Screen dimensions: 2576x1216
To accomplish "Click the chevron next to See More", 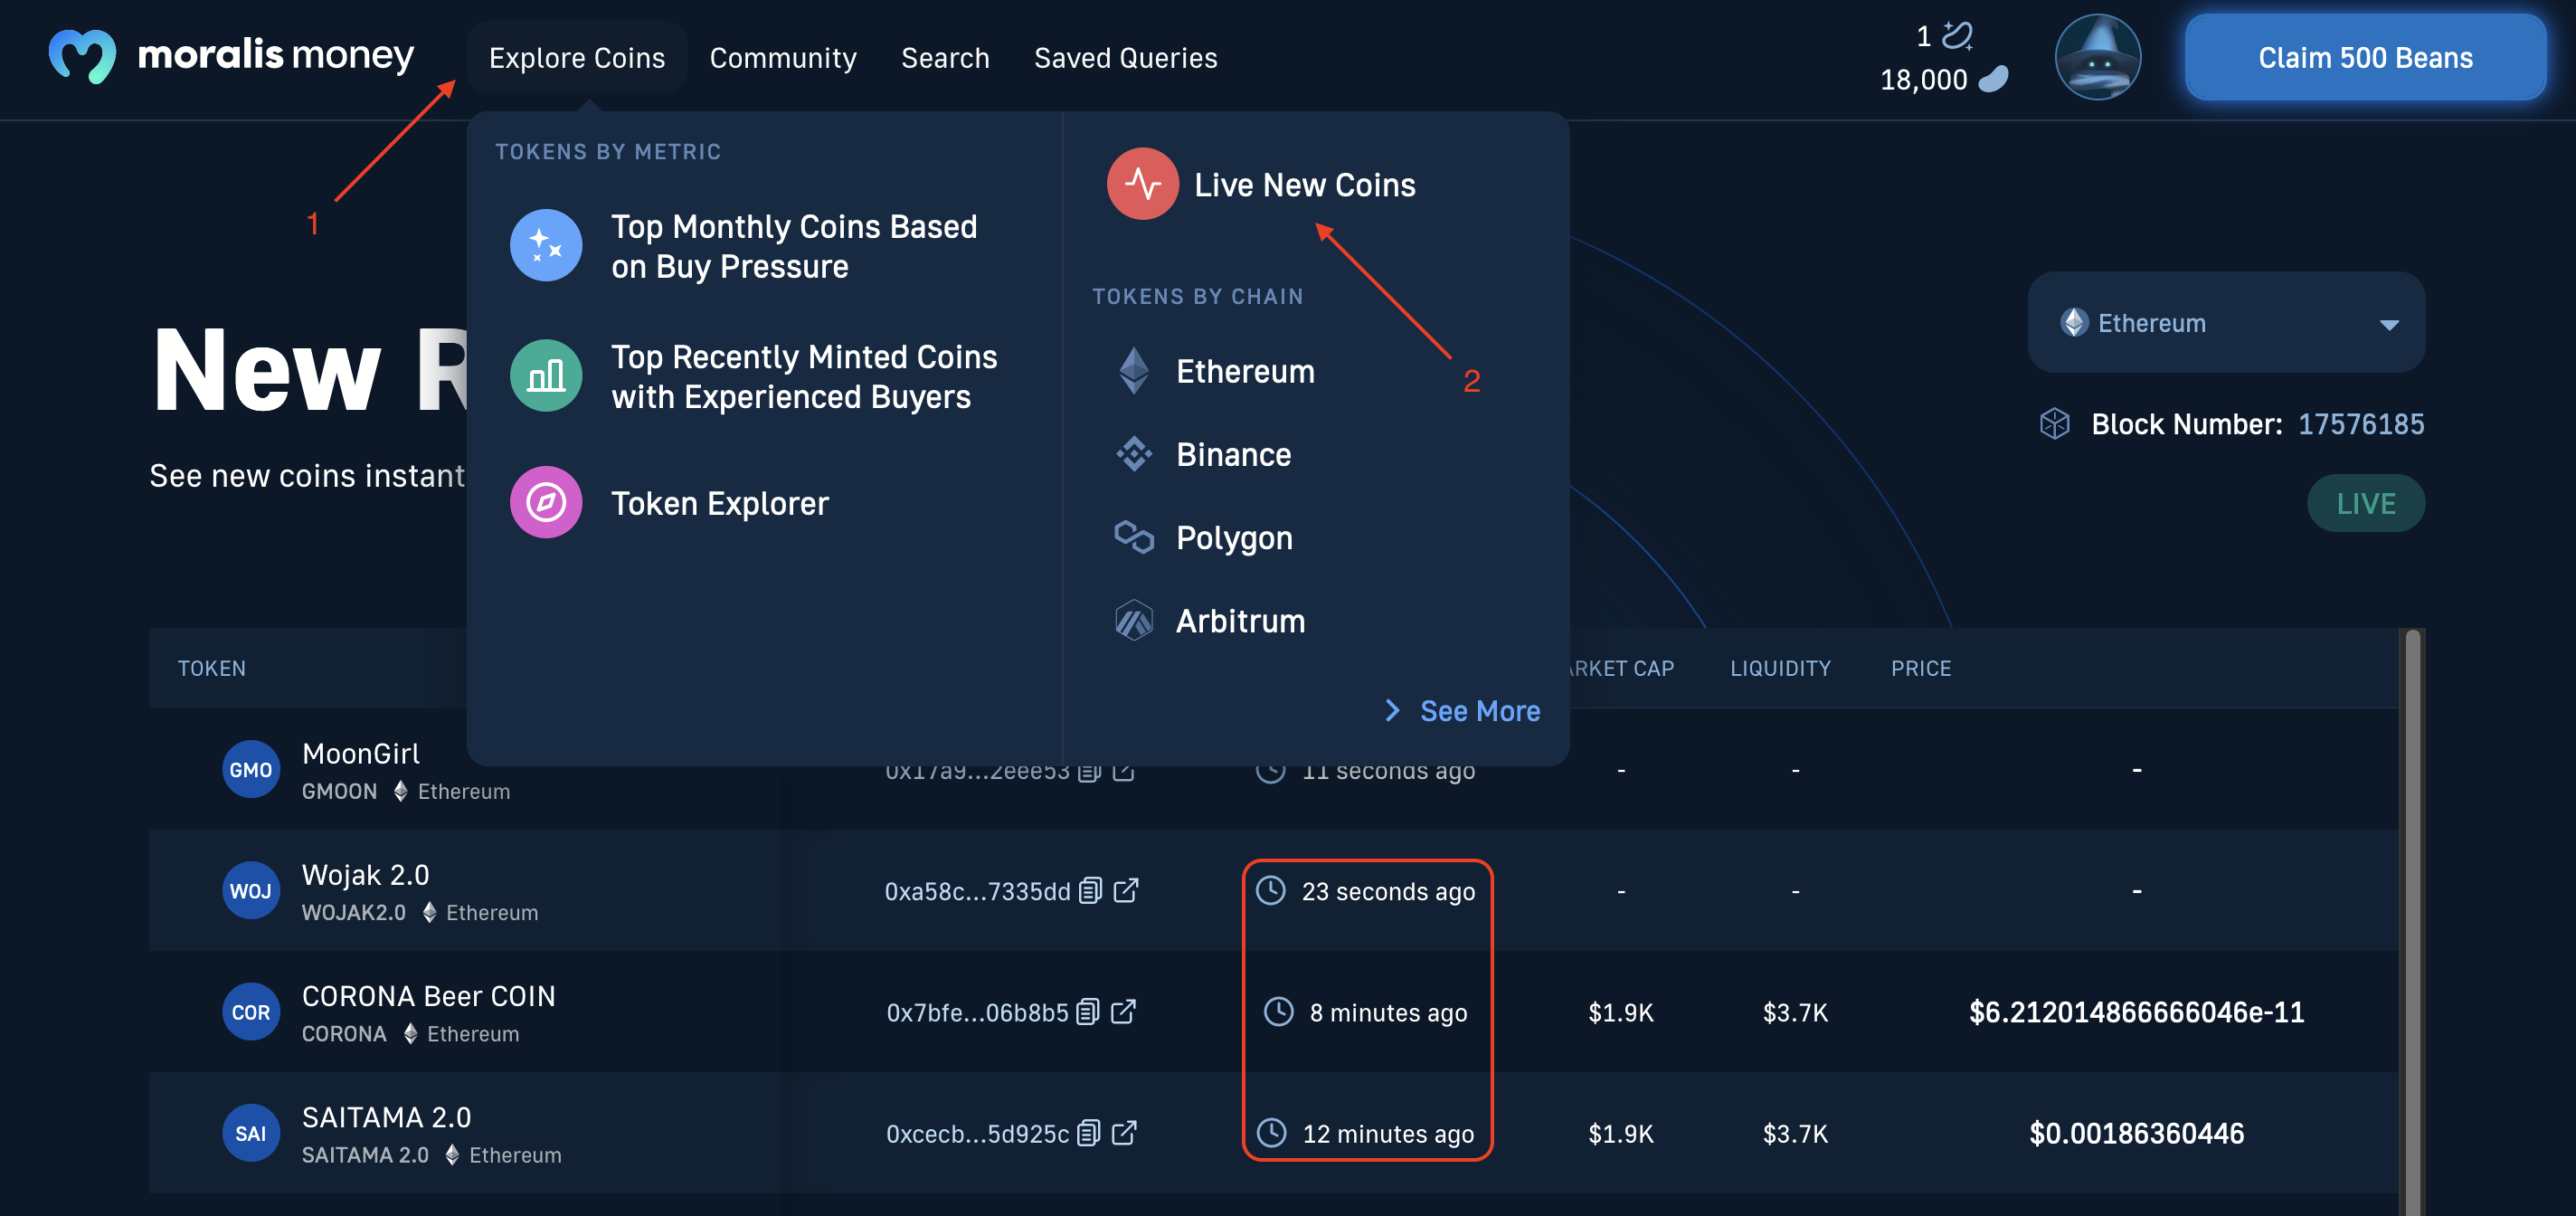I will point(1392,710).
